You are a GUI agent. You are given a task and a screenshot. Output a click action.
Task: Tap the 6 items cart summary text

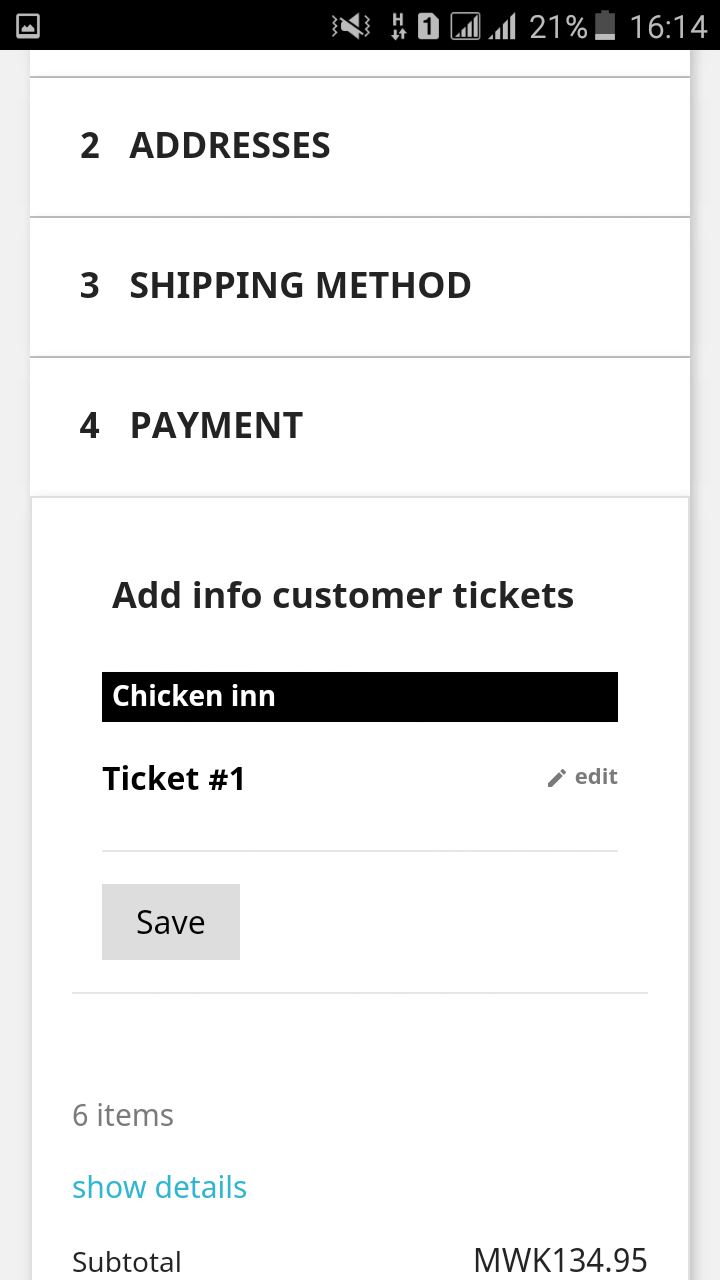[123, 1115]
